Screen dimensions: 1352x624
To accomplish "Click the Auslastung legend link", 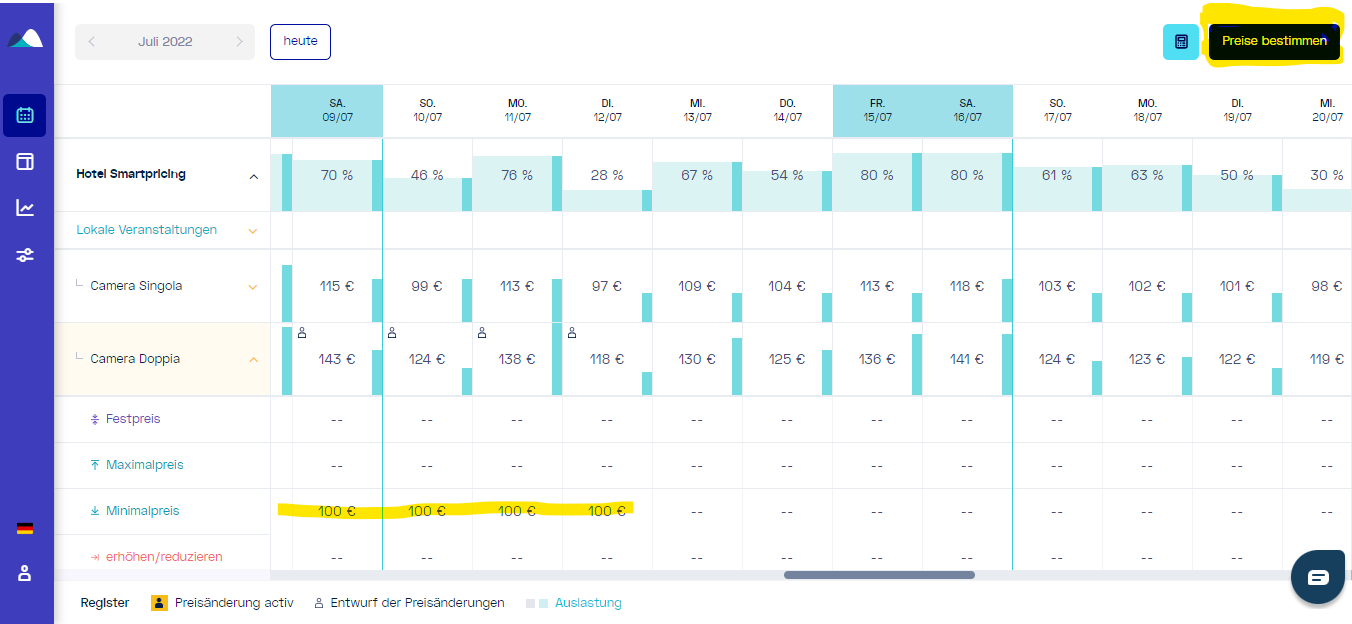I will (588, 603).
